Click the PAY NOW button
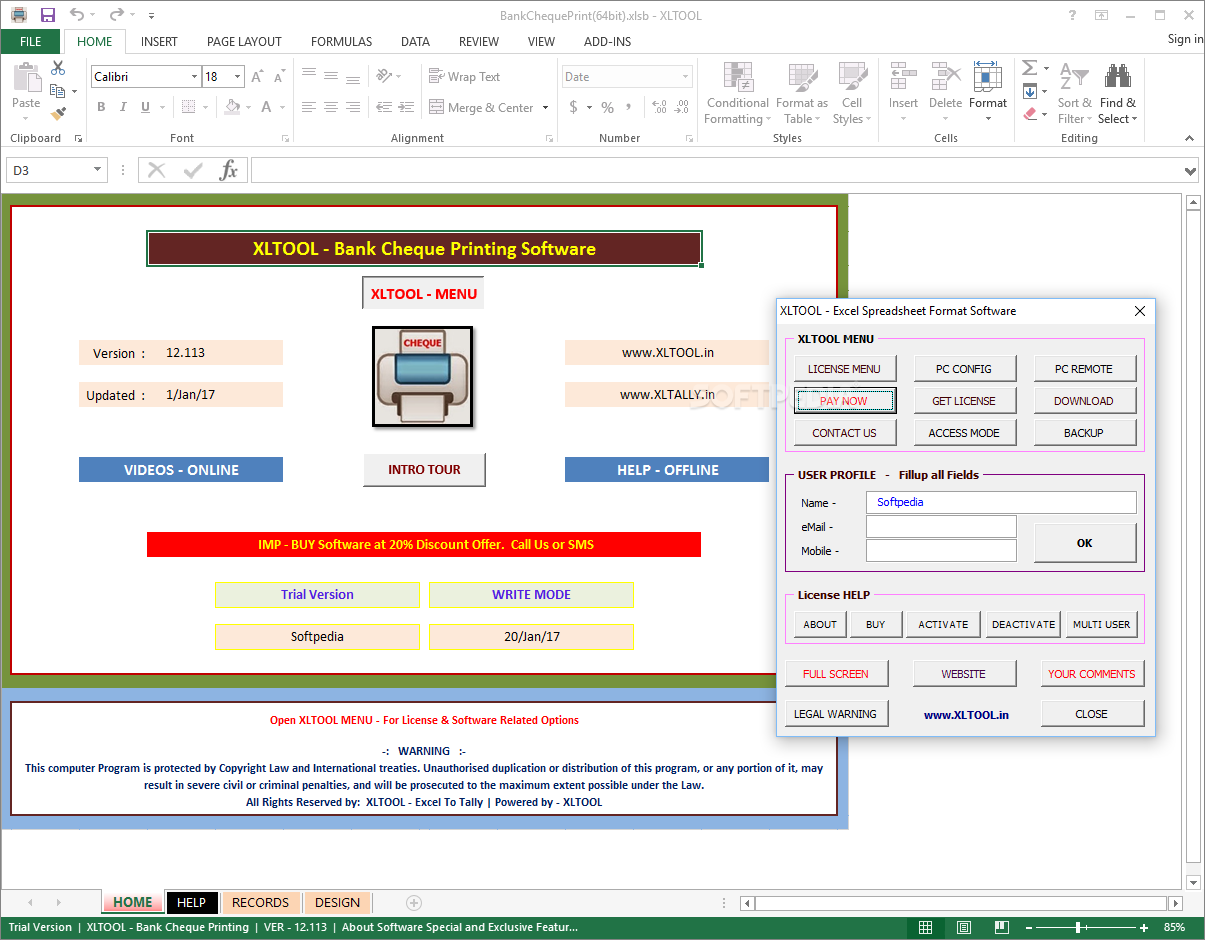Viewport: 1205px width, 940px height. coord(845,401)
